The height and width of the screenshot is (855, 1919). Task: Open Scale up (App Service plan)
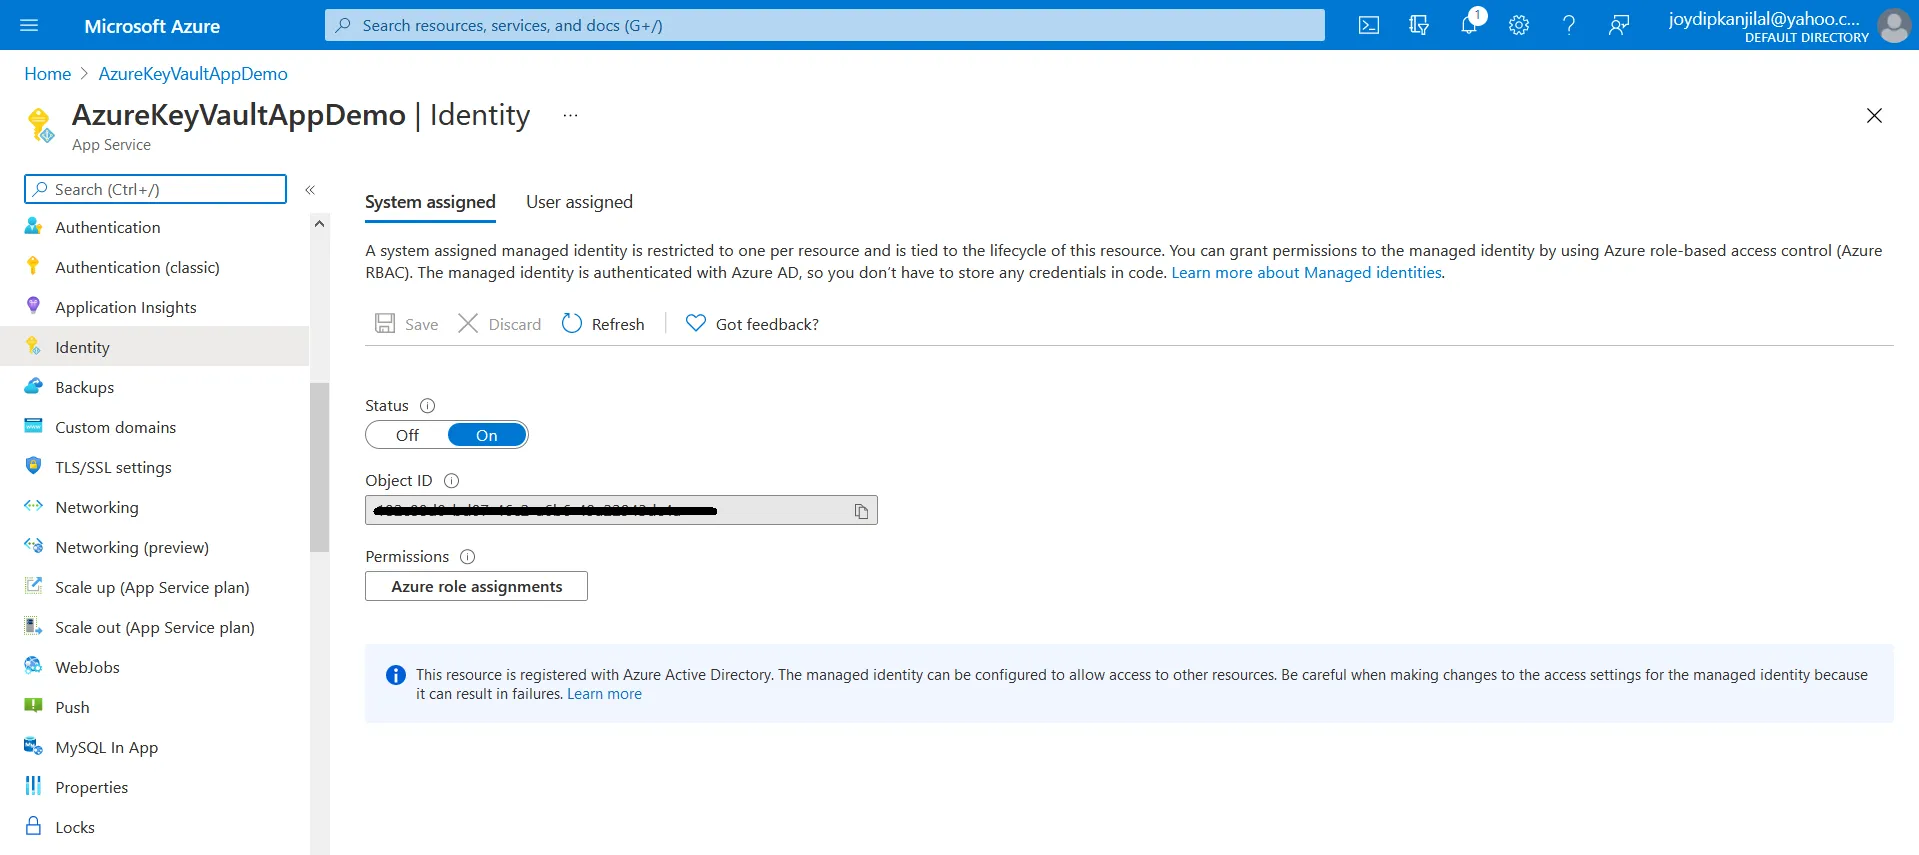pos(155,587)
